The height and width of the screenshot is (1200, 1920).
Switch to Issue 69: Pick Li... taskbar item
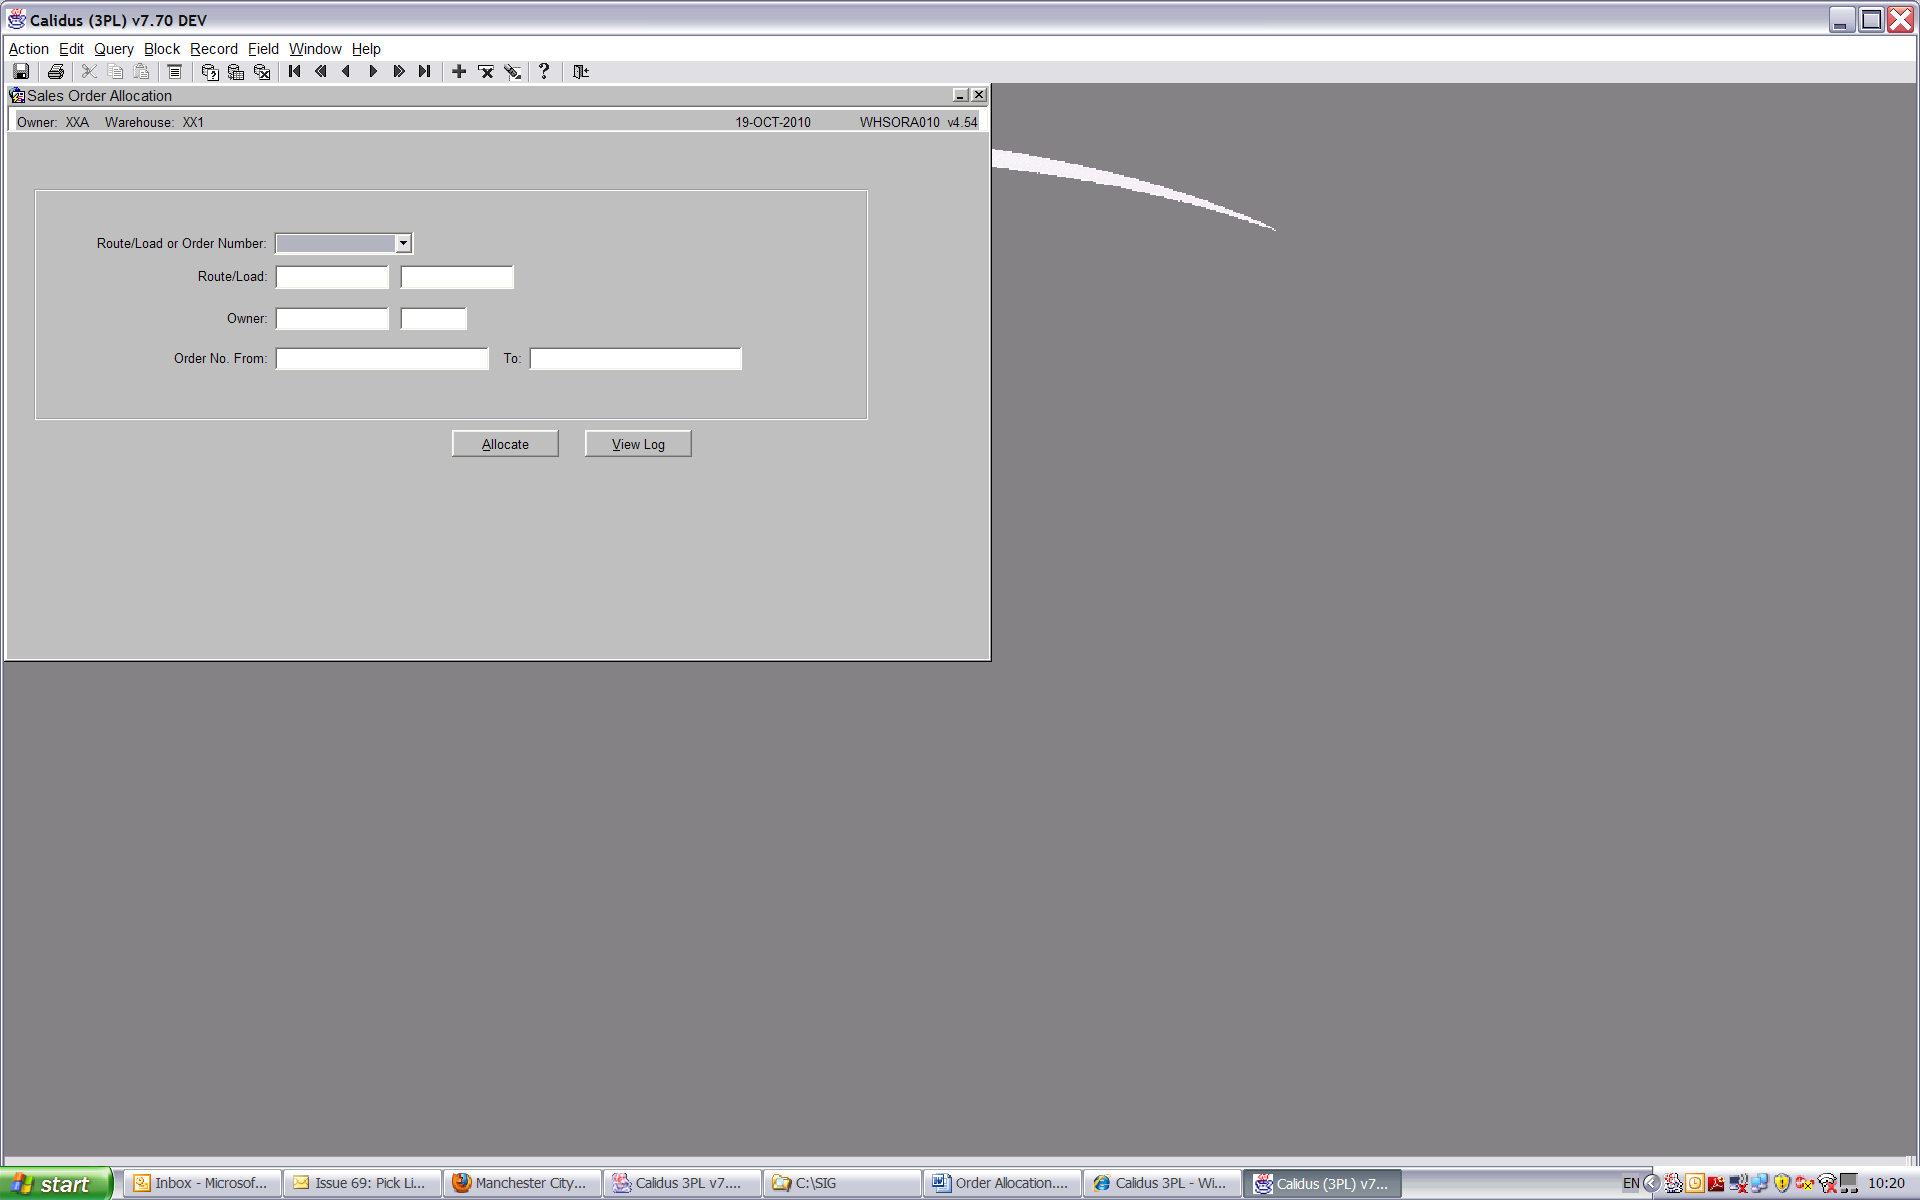tap(363, 1183)
